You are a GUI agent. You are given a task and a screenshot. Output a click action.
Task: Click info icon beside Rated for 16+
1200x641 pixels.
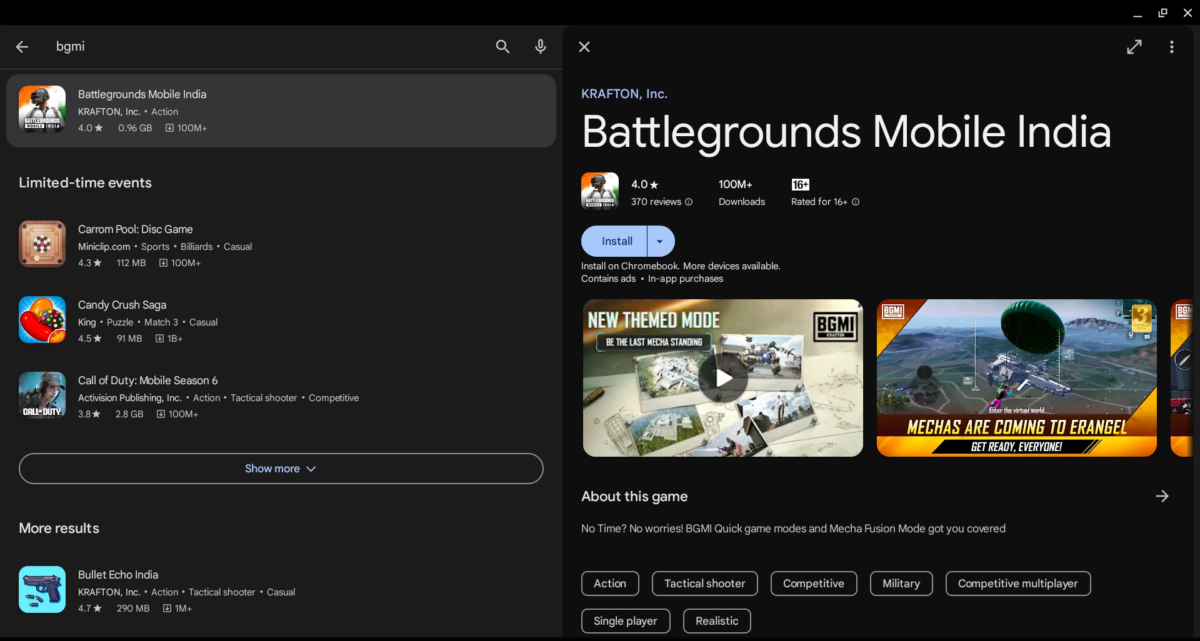[x=855, y=202]
